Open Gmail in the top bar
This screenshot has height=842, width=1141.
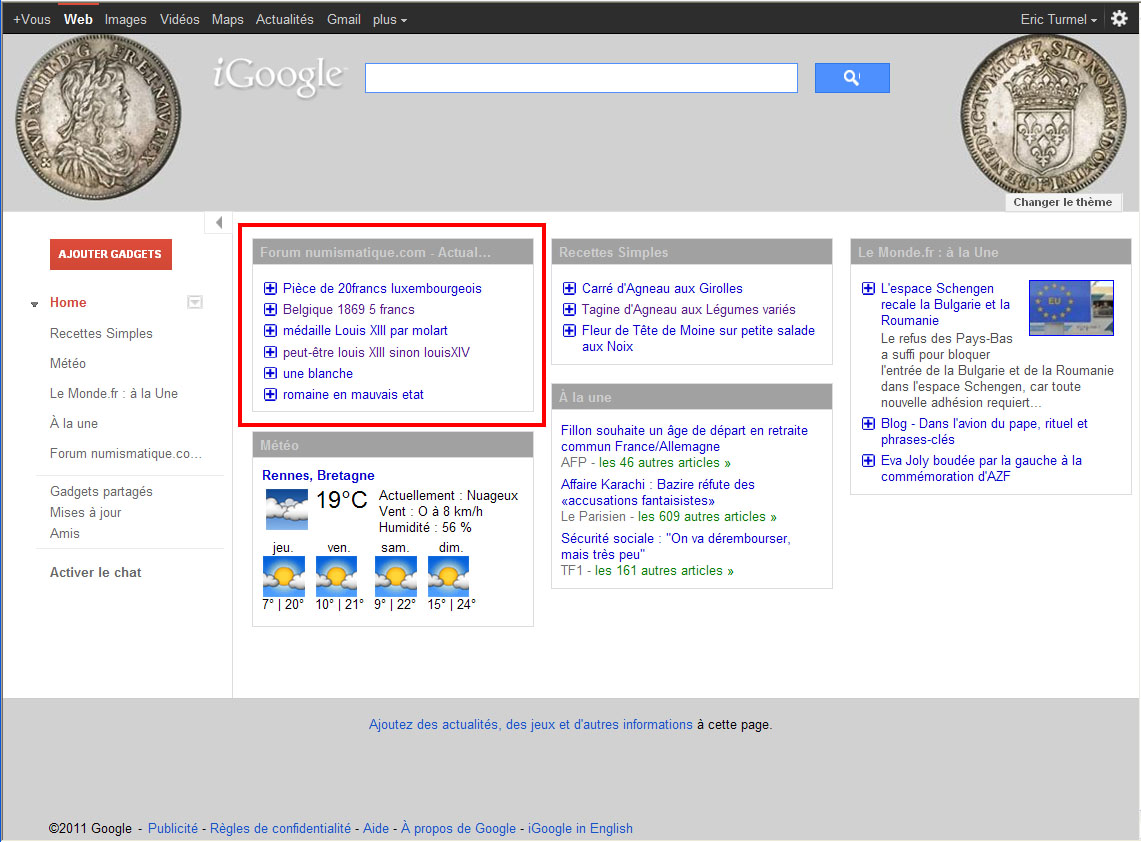click(343, 20)
